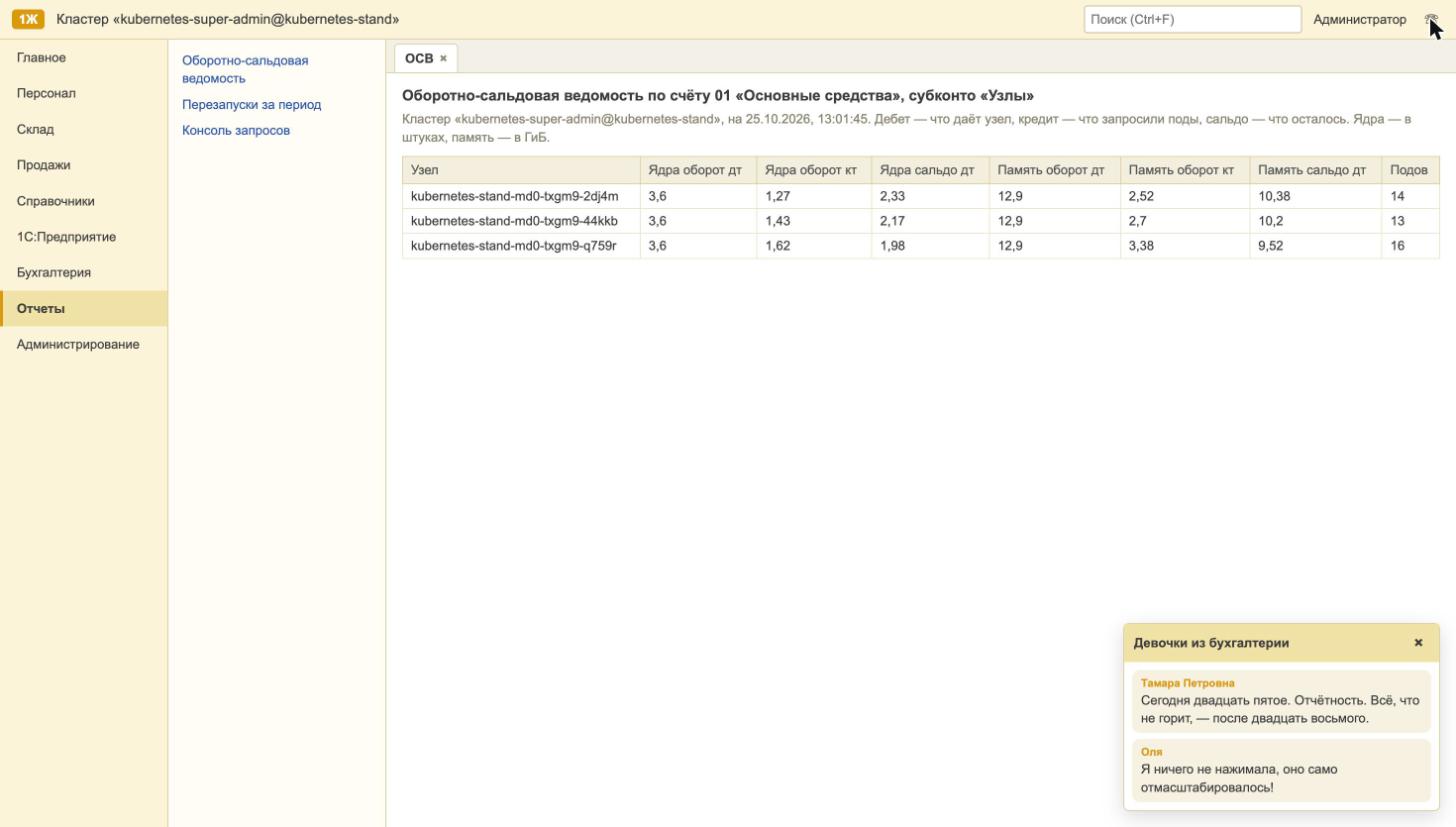
Task: Click the telephone icon beside Администратор
Action: coord(1431,19)
